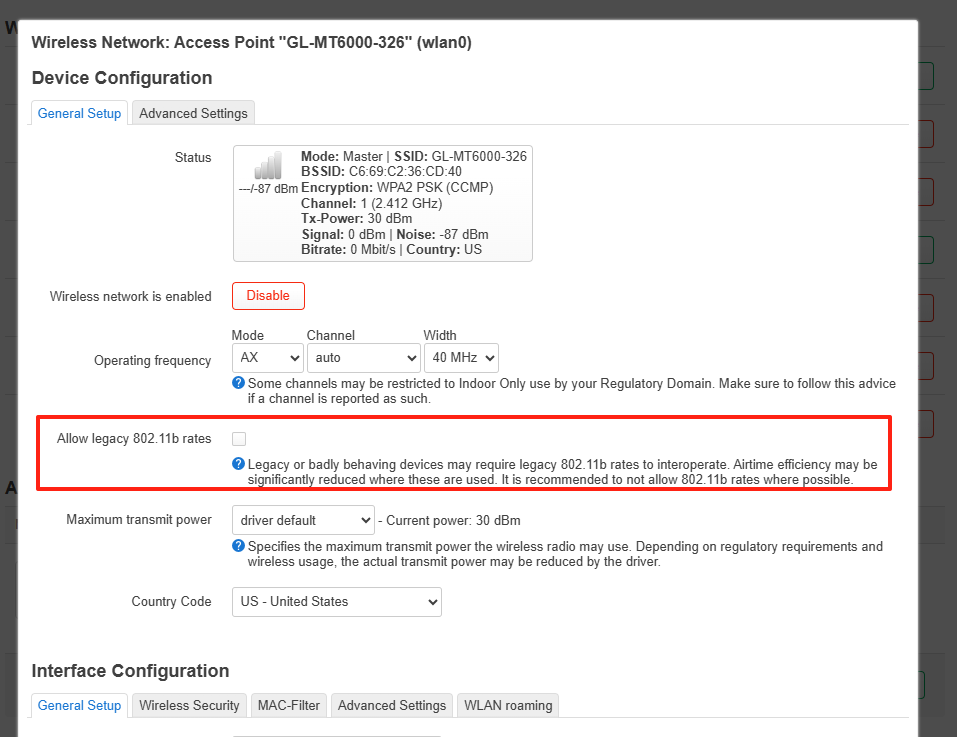The image size is (957, 737).
Task: Open the Mode dropdown showing AX
Action: coord(267,357)
